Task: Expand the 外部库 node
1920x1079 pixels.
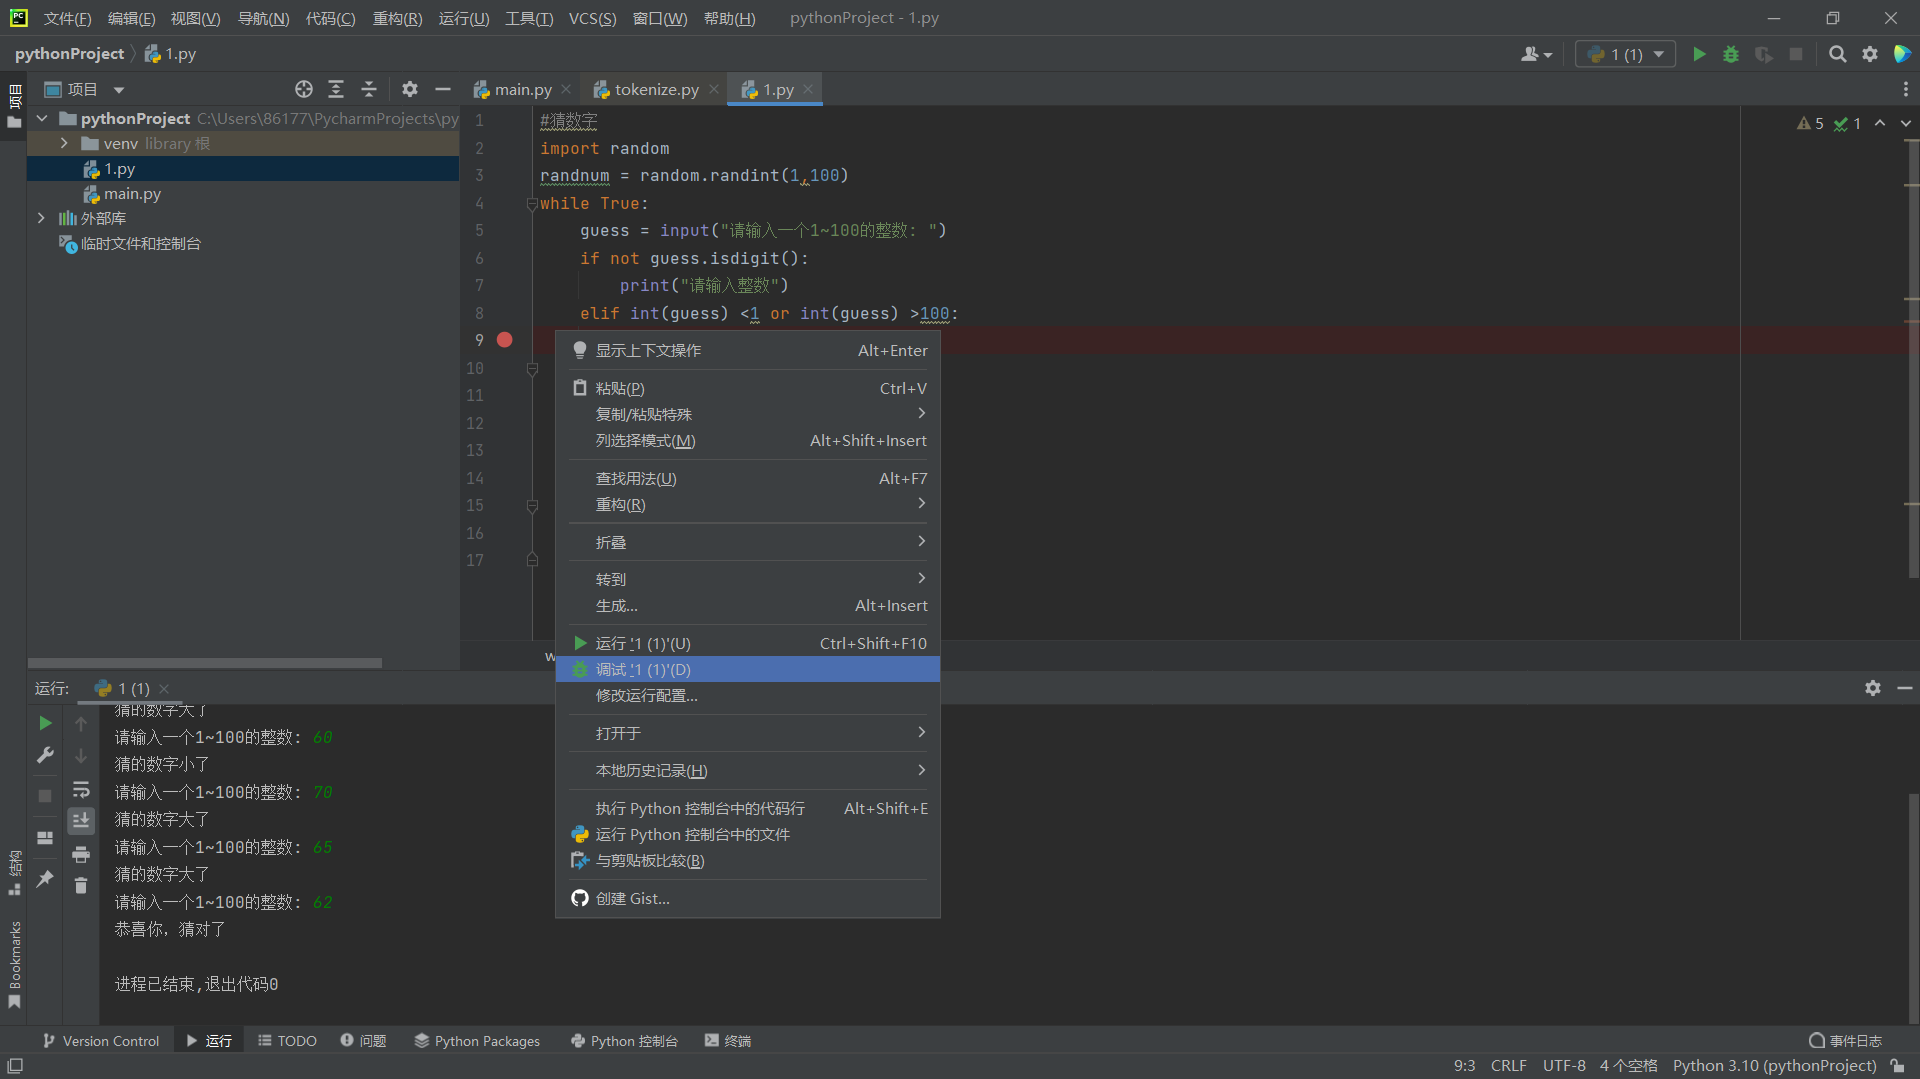Action: pyautogui.click(x=41, y=218)
